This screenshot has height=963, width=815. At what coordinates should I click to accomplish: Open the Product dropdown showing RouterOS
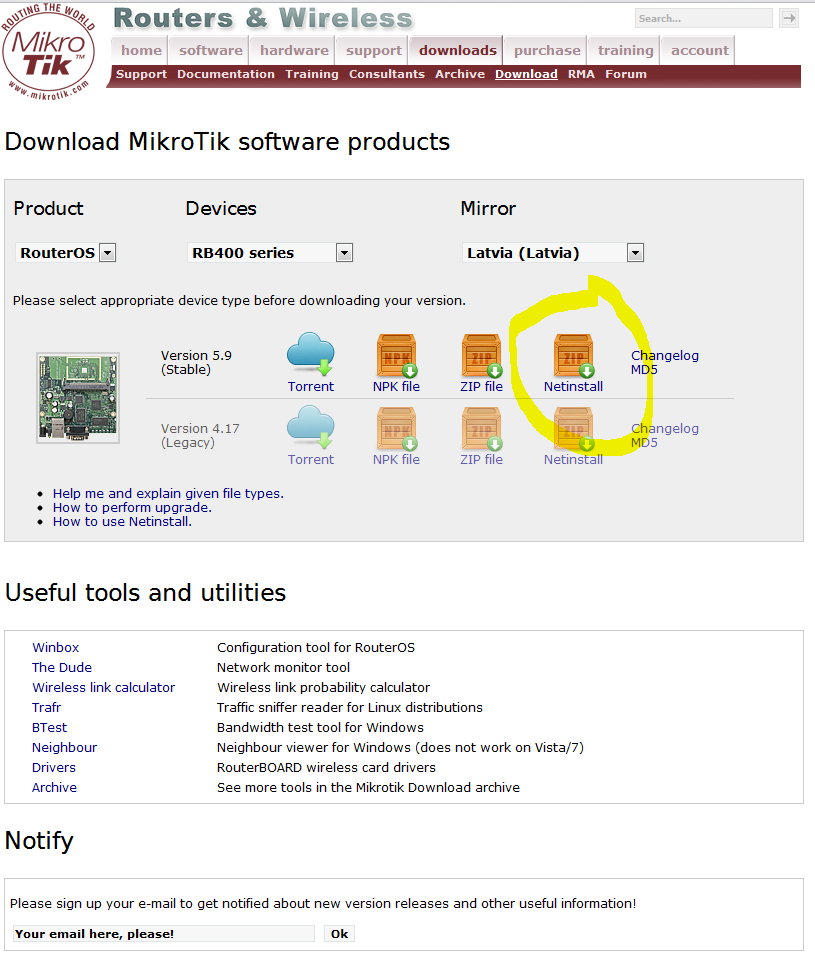(x=66, y=252)
